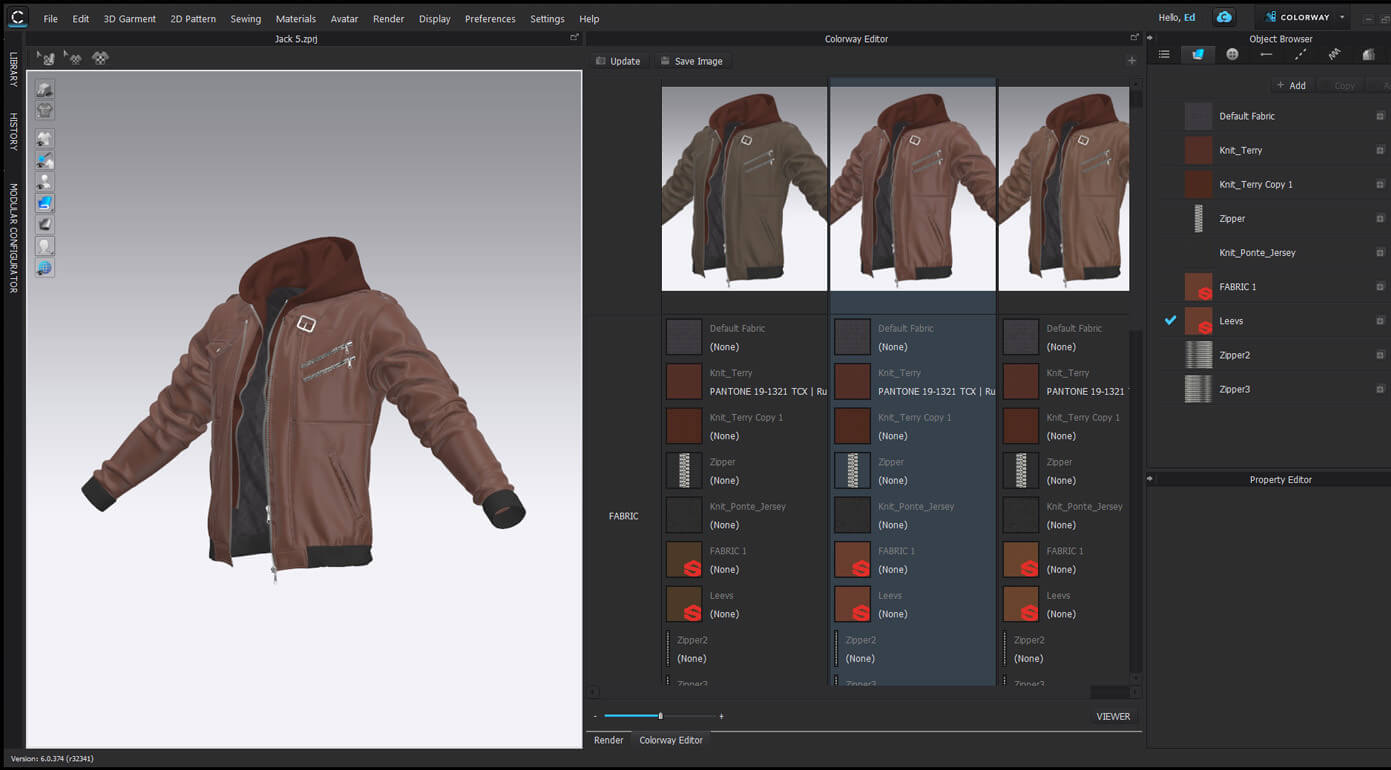Click the blue fabric surface icon in the viewport sidebar
The height and width of the screenshot is (770, 1391).
point(45,203)
